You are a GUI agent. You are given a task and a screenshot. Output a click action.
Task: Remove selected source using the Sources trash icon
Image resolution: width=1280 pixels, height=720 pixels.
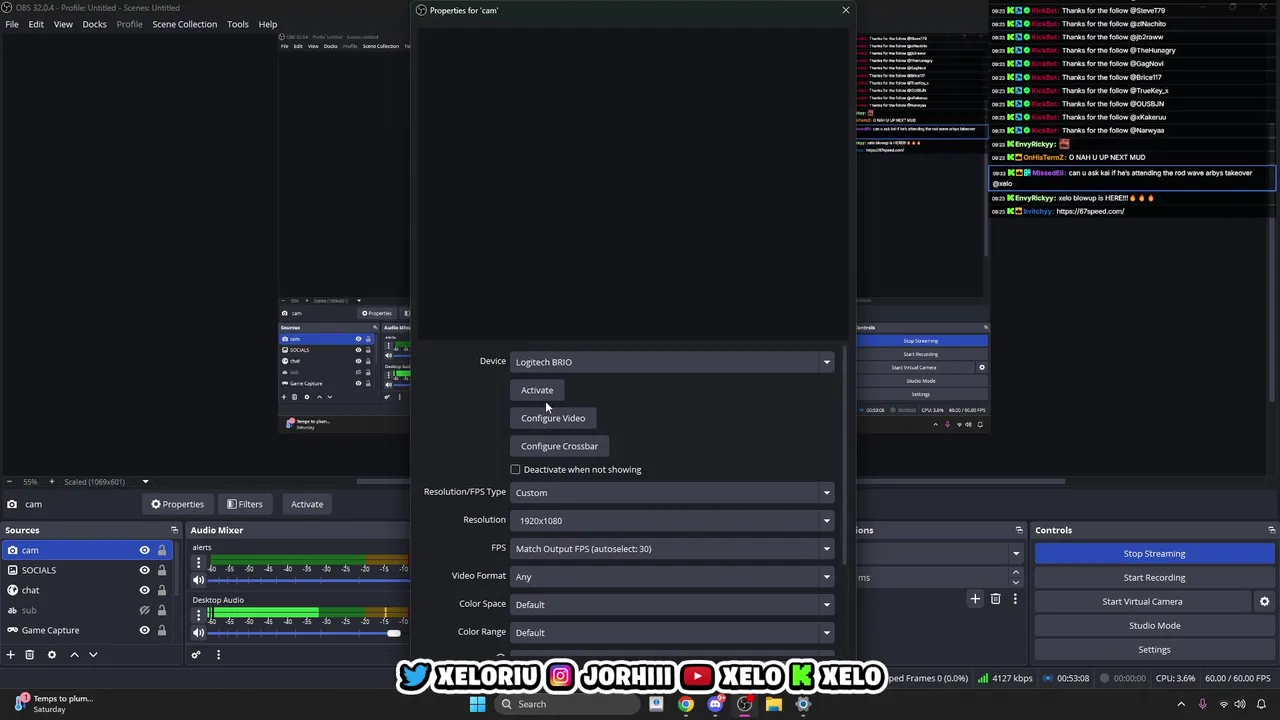pyautogui.click(x=30, y=655)
